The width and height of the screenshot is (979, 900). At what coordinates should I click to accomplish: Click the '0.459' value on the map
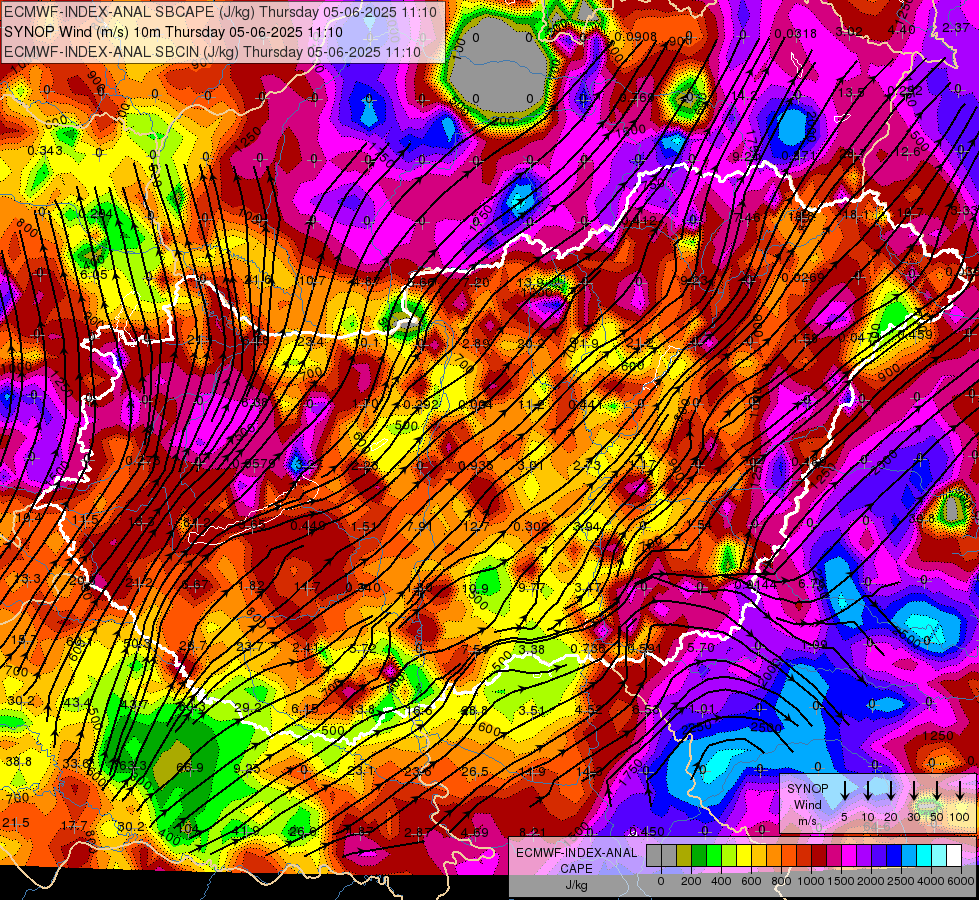tap(915, 334)
